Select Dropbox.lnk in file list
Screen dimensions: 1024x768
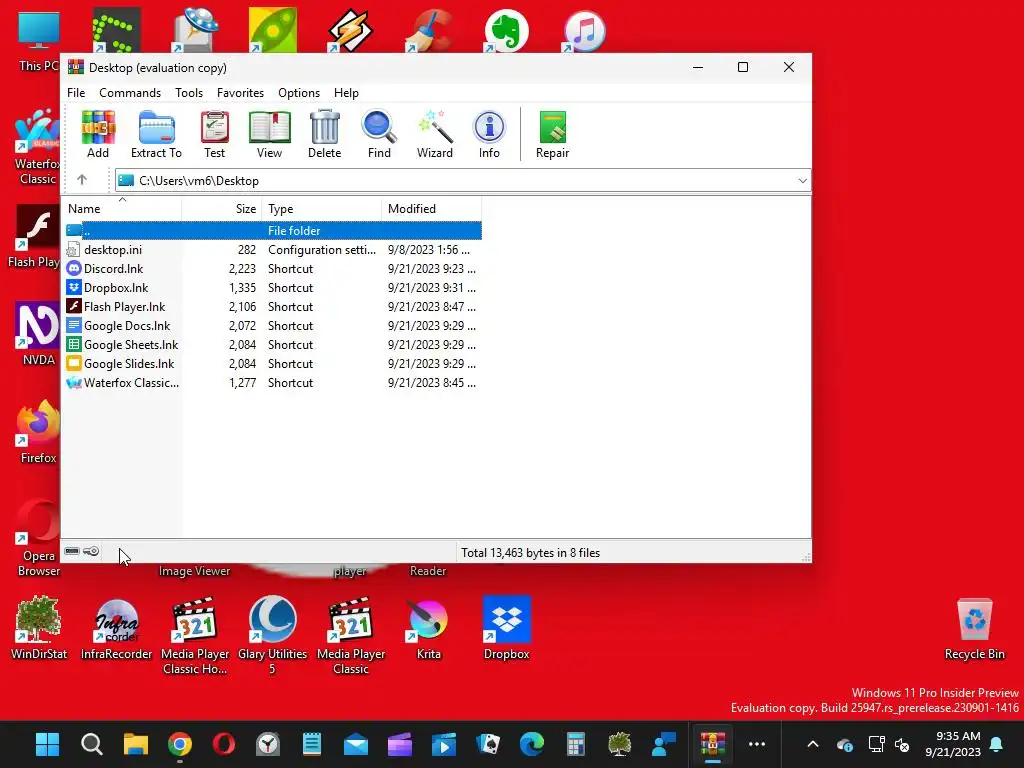272,287
